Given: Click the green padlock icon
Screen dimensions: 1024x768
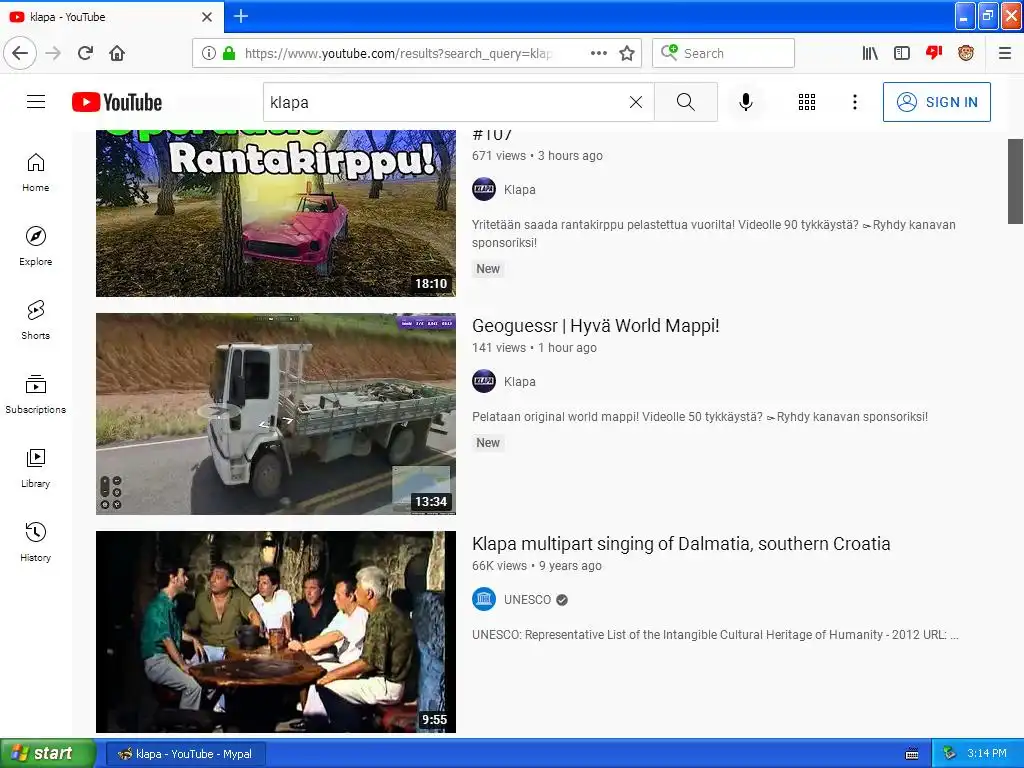Looking at the screenshot, I should click(229, 53).
